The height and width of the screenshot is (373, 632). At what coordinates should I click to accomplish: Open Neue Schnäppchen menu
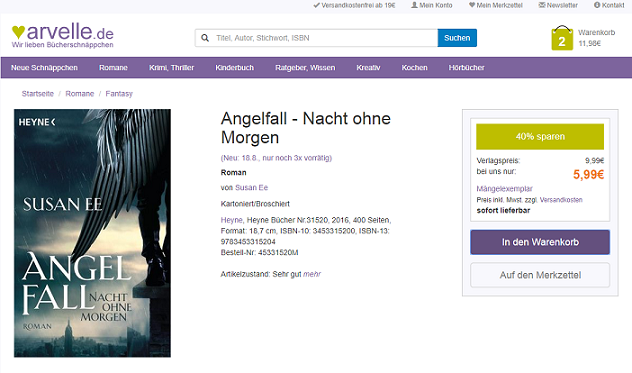(x=44, y=68)
